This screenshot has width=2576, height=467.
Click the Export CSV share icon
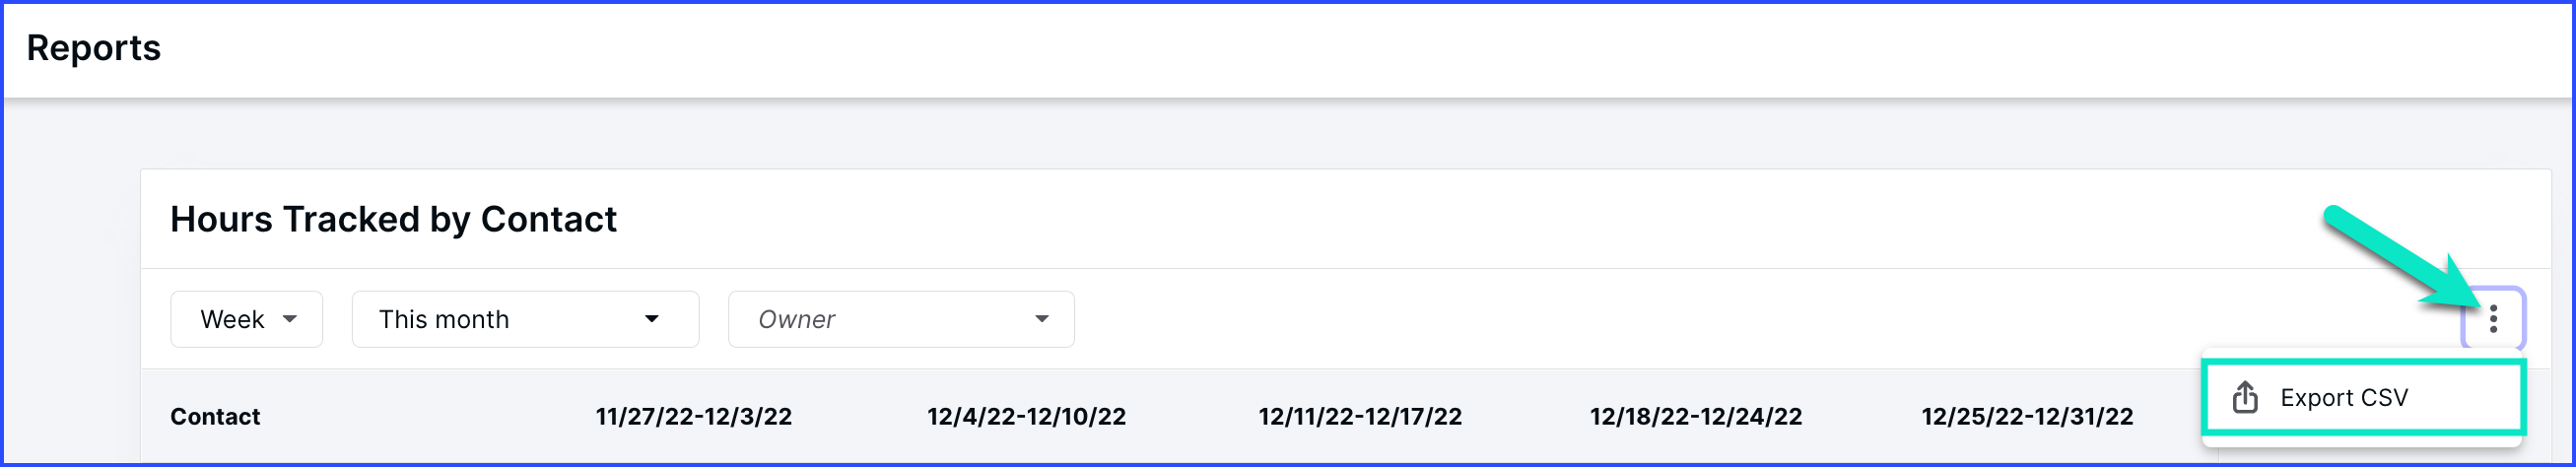[x=2245, y=397]
